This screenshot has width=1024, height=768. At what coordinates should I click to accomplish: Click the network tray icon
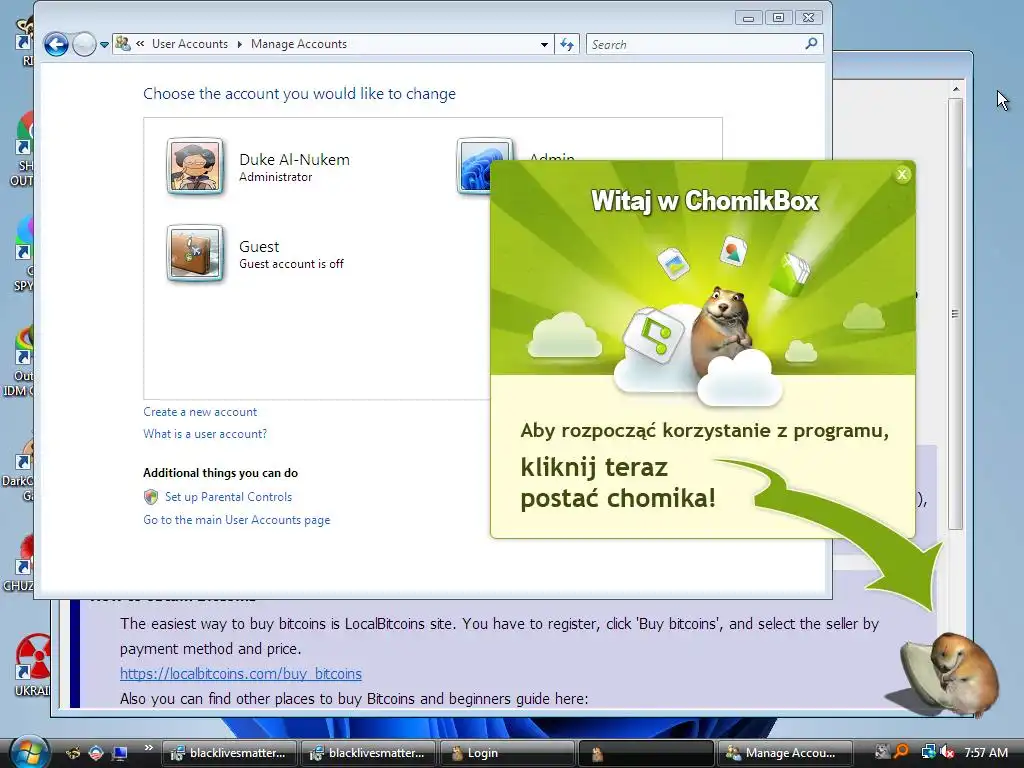(927, 753)
